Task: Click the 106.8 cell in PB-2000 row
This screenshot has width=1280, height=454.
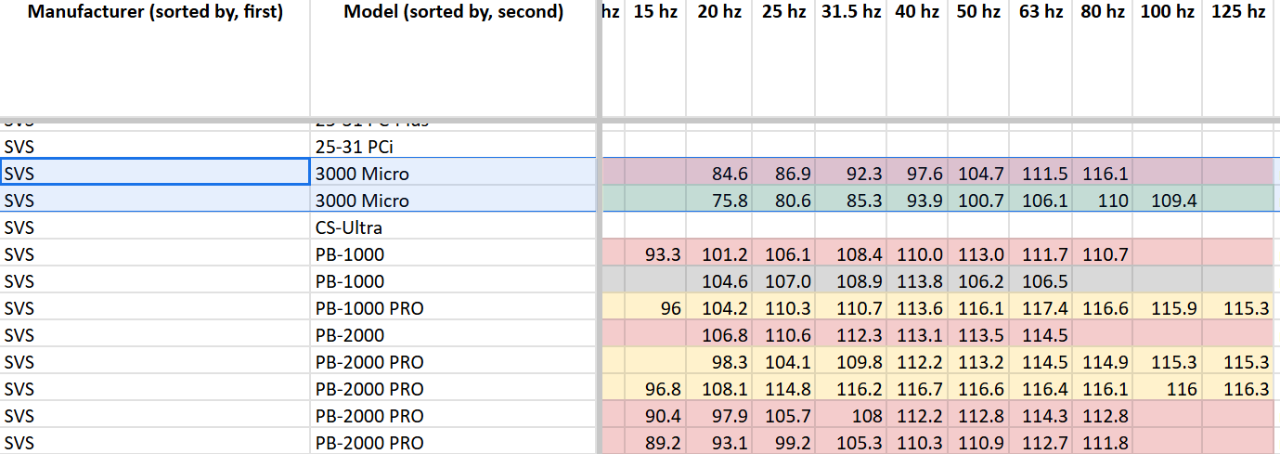Action: point(719,335)
